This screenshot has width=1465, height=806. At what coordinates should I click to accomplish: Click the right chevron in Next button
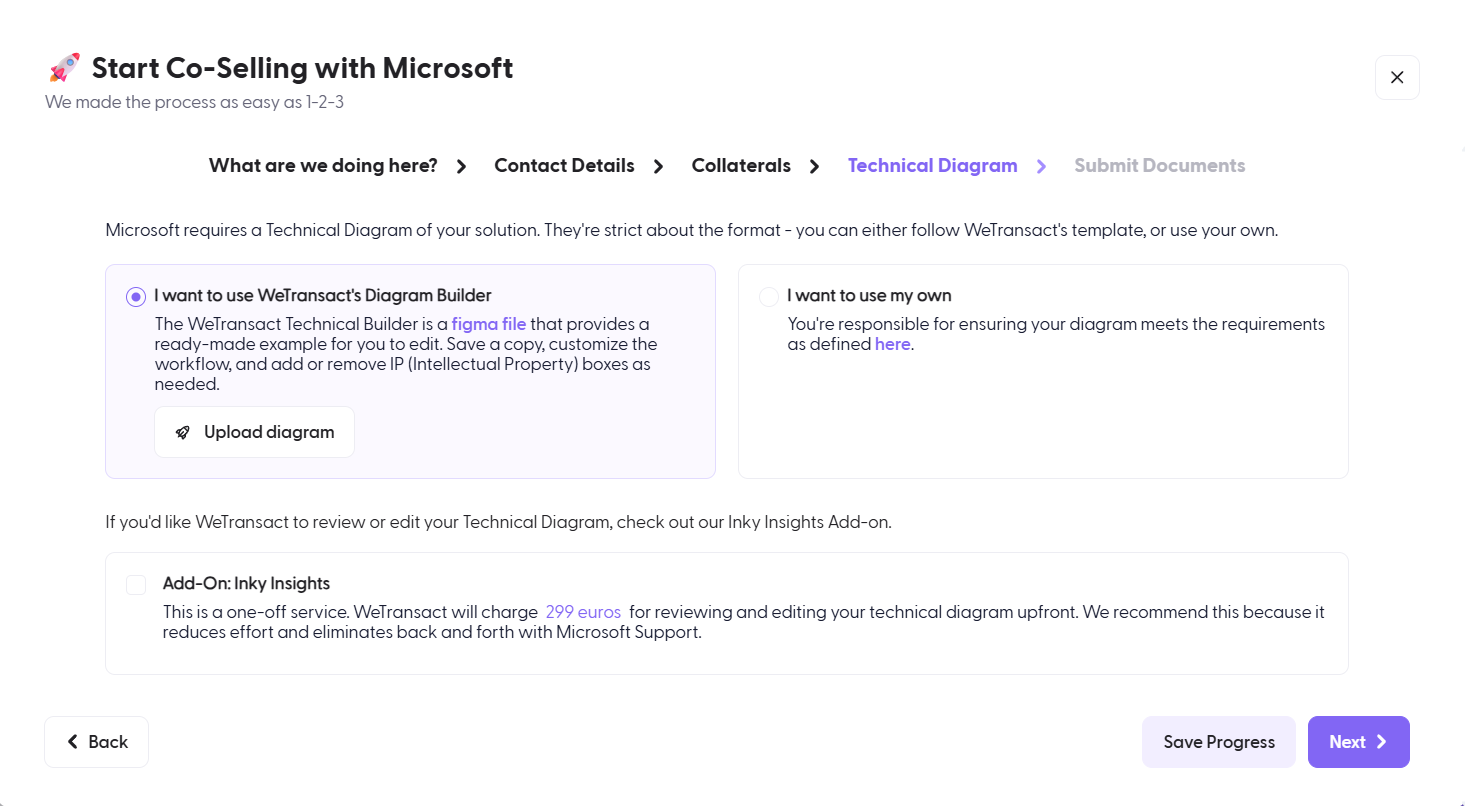pos(1382,742)
